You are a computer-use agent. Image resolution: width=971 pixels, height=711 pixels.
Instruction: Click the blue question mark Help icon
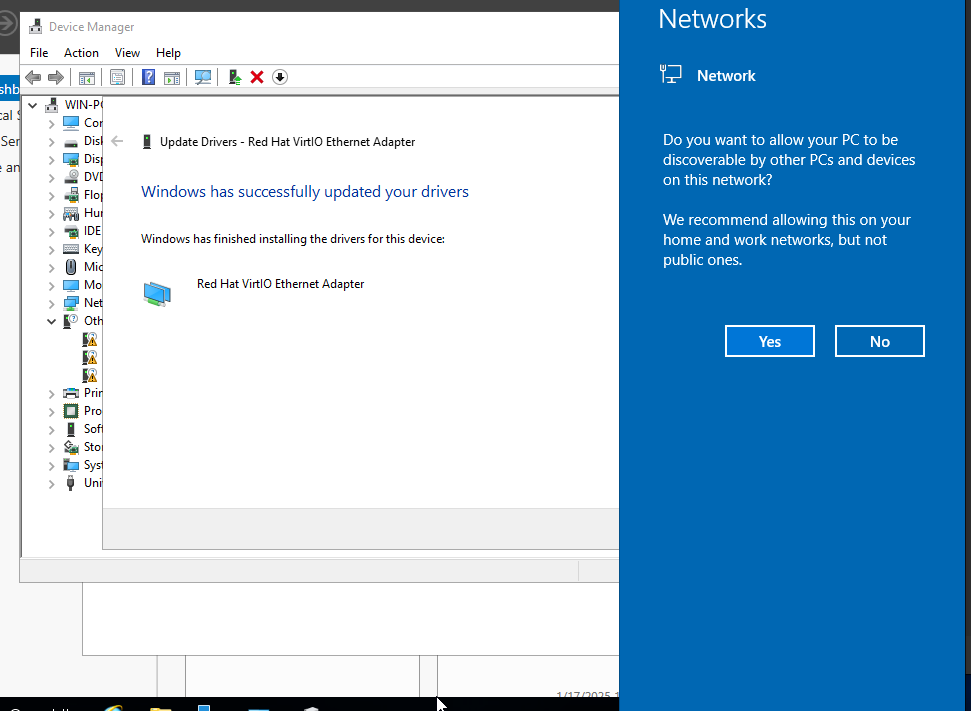149,77
